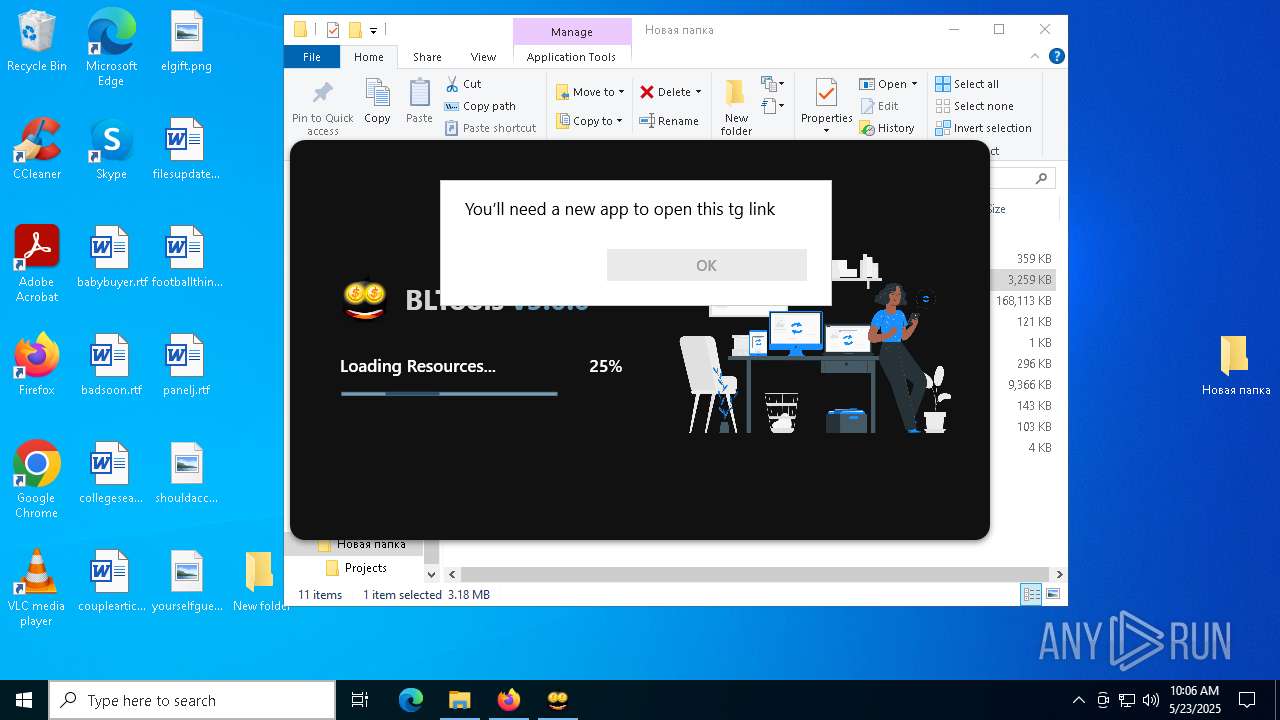Click the blue Help question mark icon
This screenshot has height=720, width=1280.
pos(1056,56)
